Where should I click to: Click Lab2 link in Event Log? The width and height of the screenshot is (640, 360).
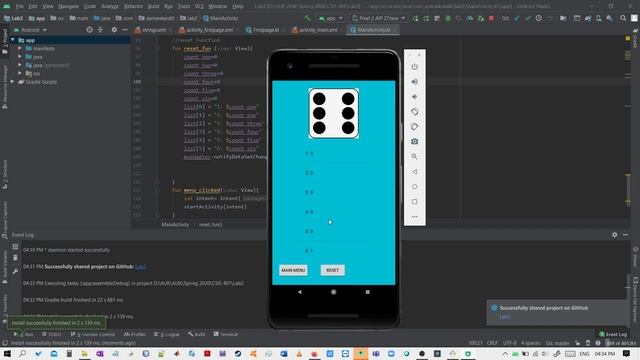[x=140, y=267]
